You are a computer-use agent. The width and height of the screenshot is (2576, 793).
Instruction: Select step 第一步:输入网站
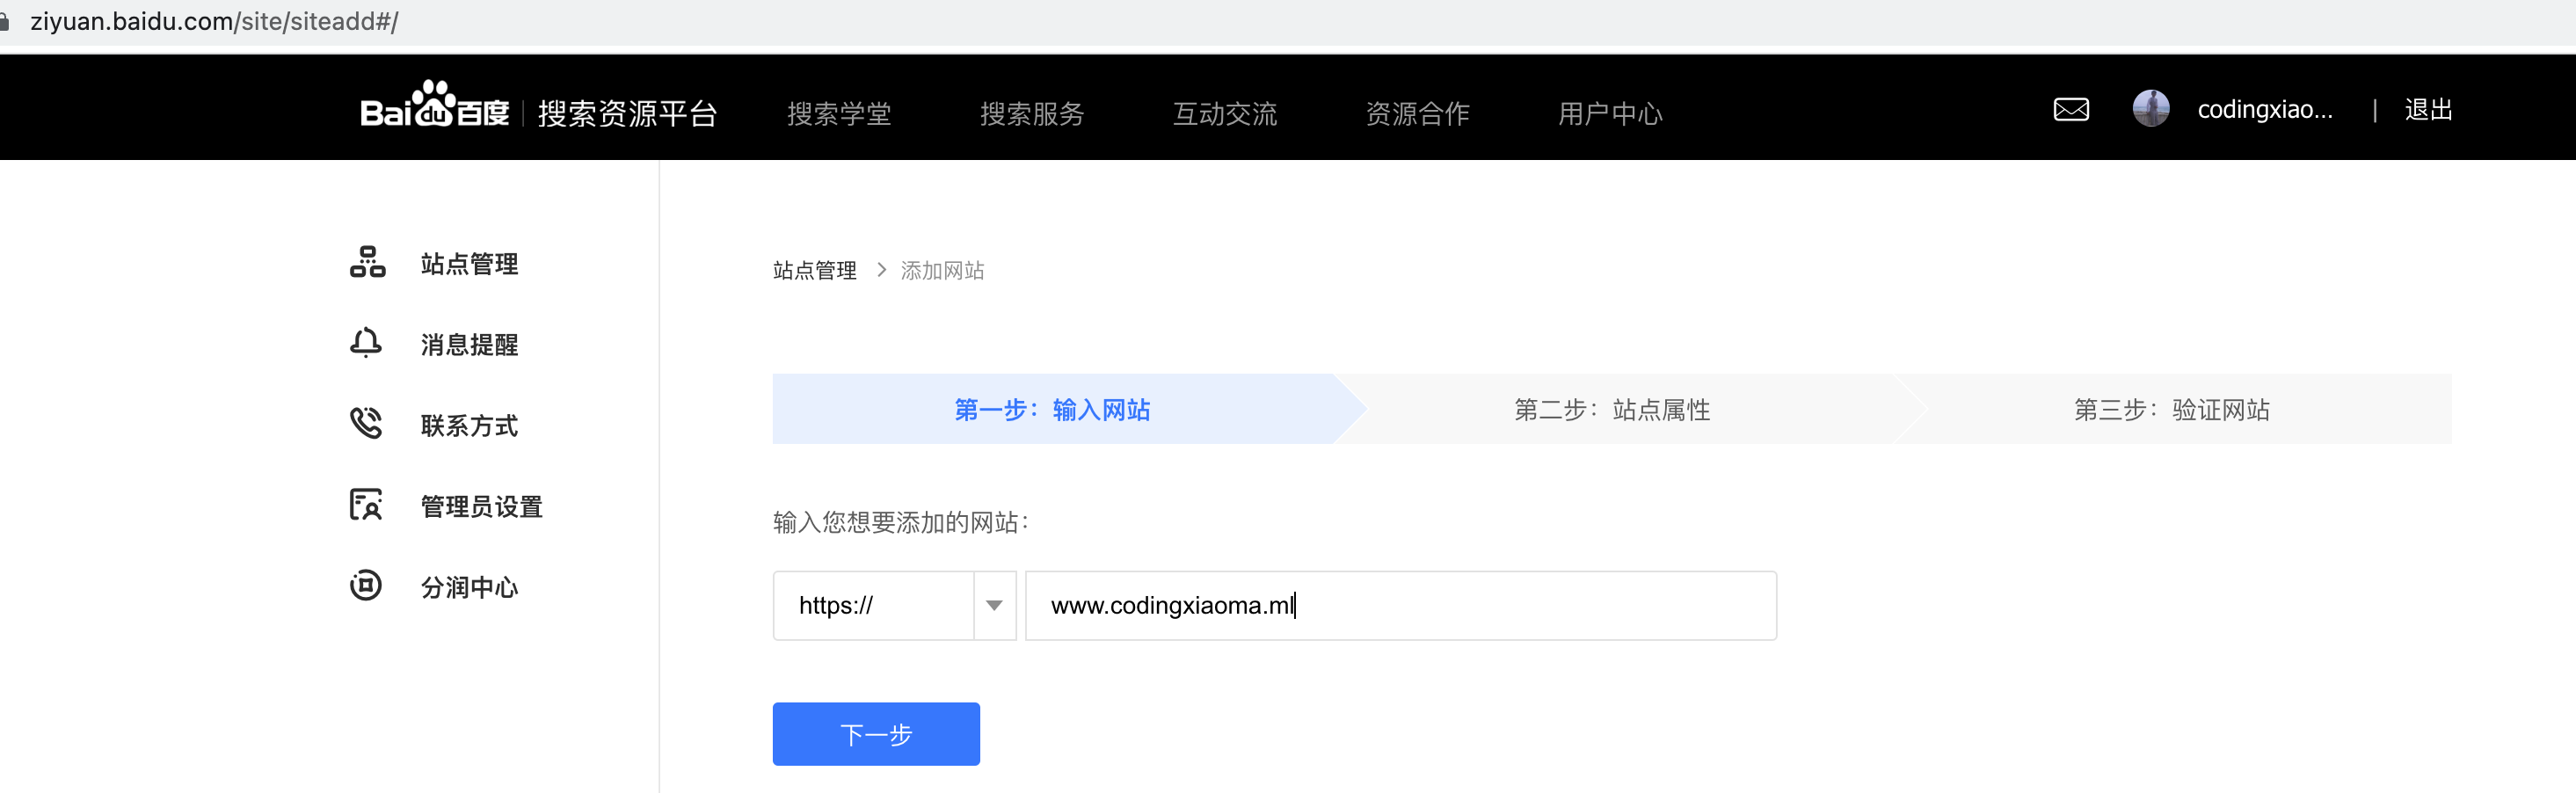click(x=1052, y=409)
